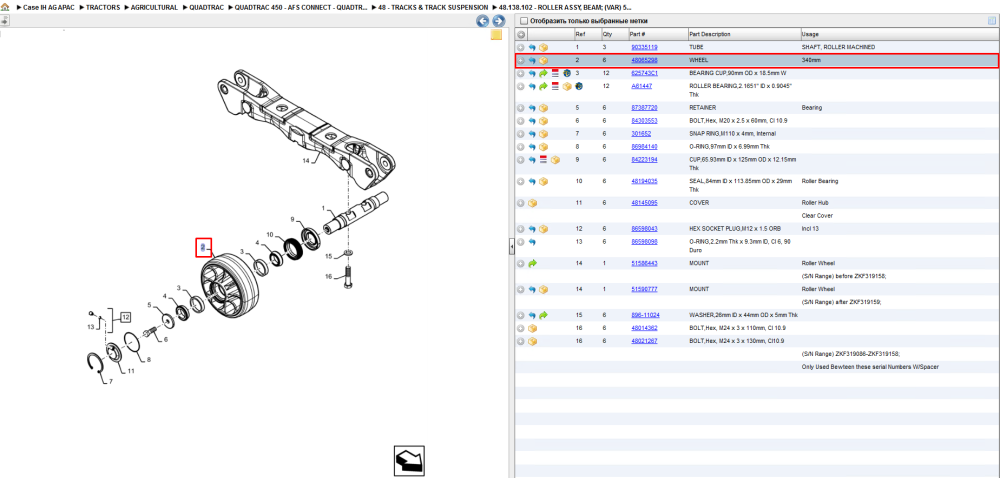This screenshot has height=478, width=1000.
Task: Open the TRACTORS breadcrumb level
Action: click(103, 8)
